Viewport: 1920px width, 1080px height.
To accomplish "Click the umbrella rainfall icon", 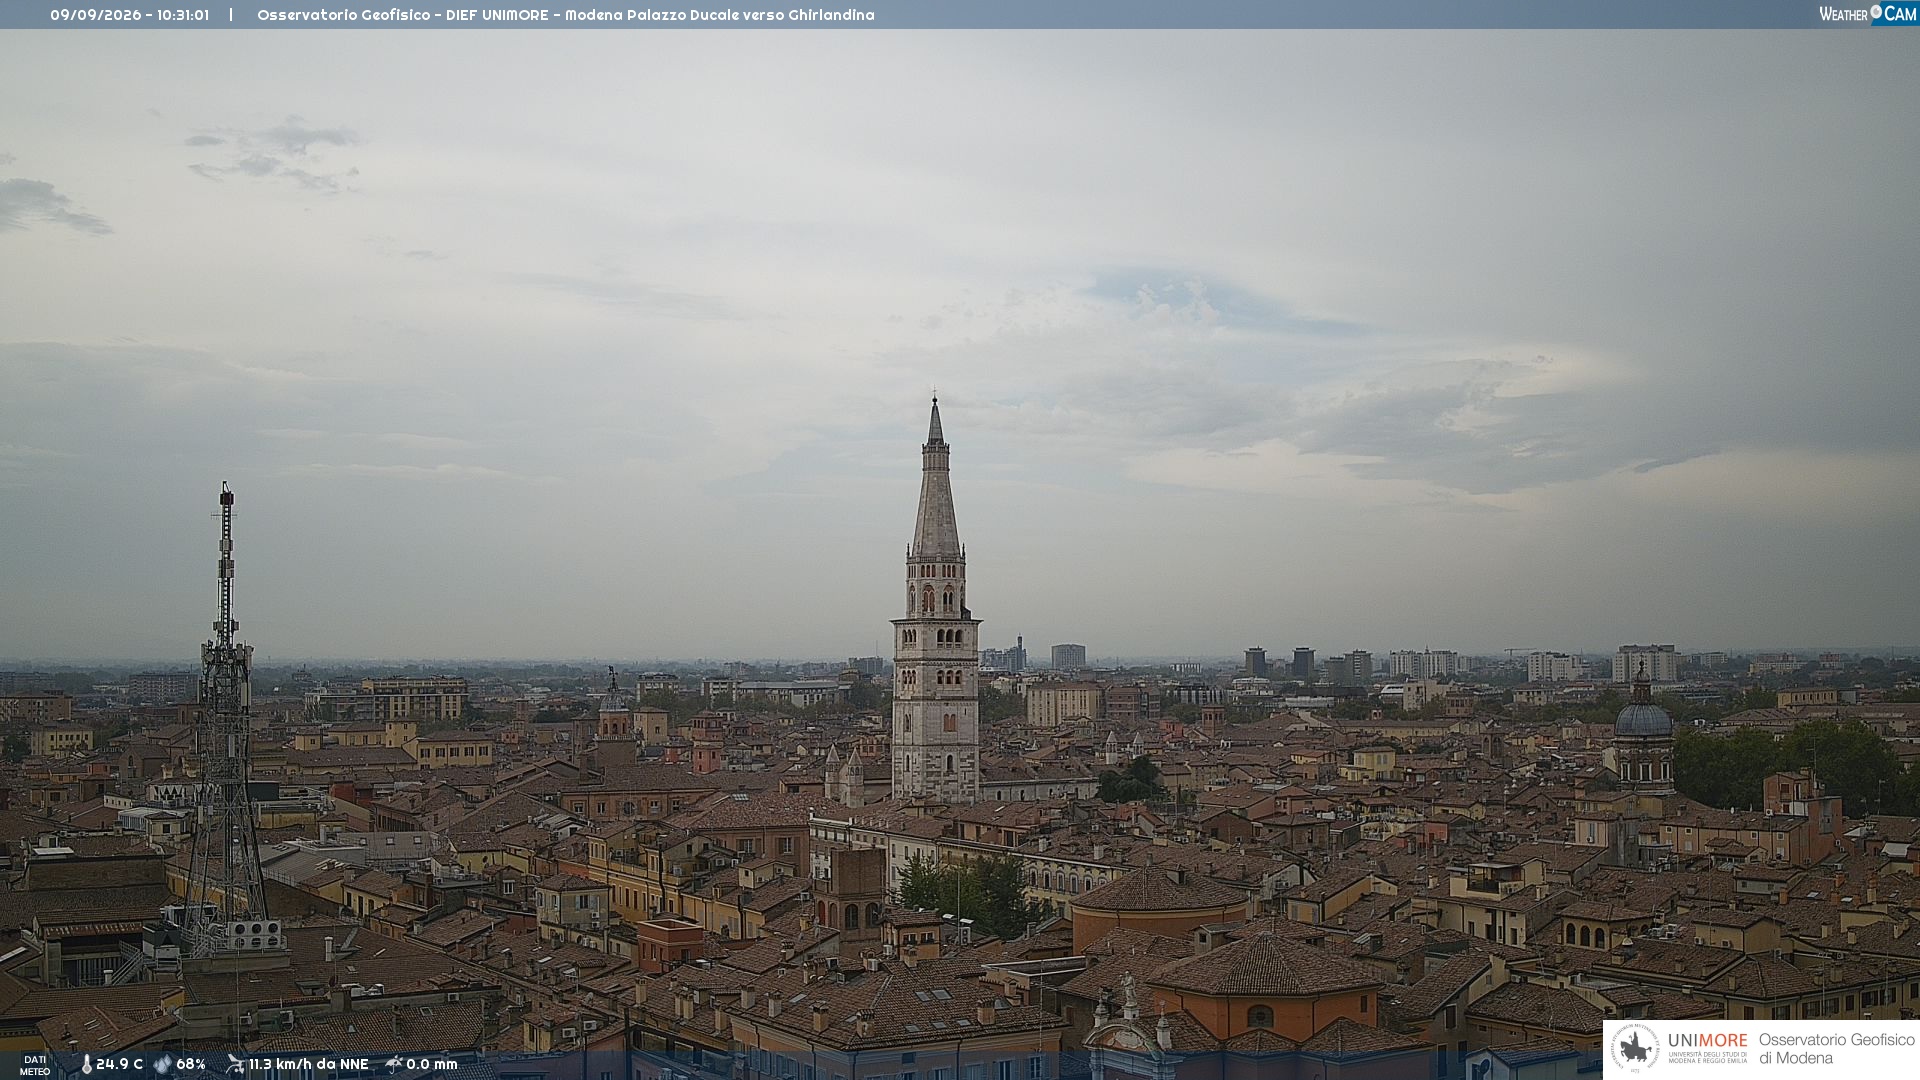I will 393,1064.
